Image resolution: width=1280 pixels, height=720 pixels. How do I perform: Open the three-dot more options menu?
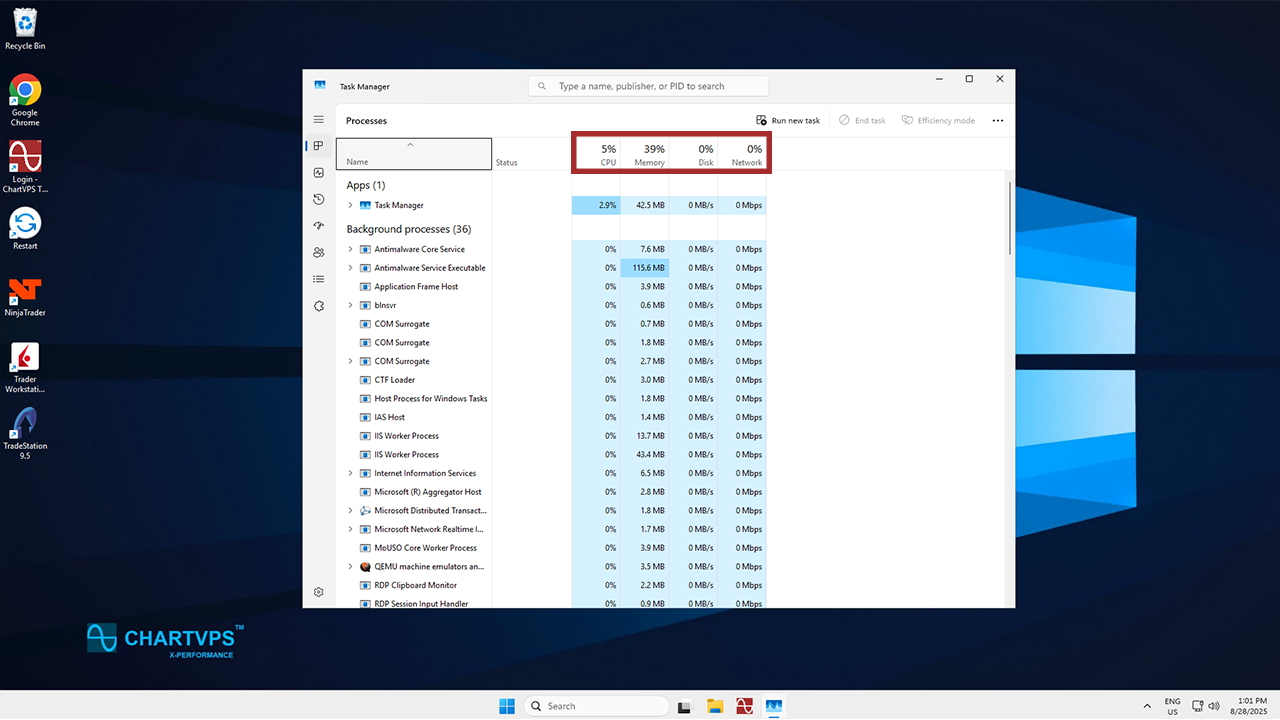997,120
